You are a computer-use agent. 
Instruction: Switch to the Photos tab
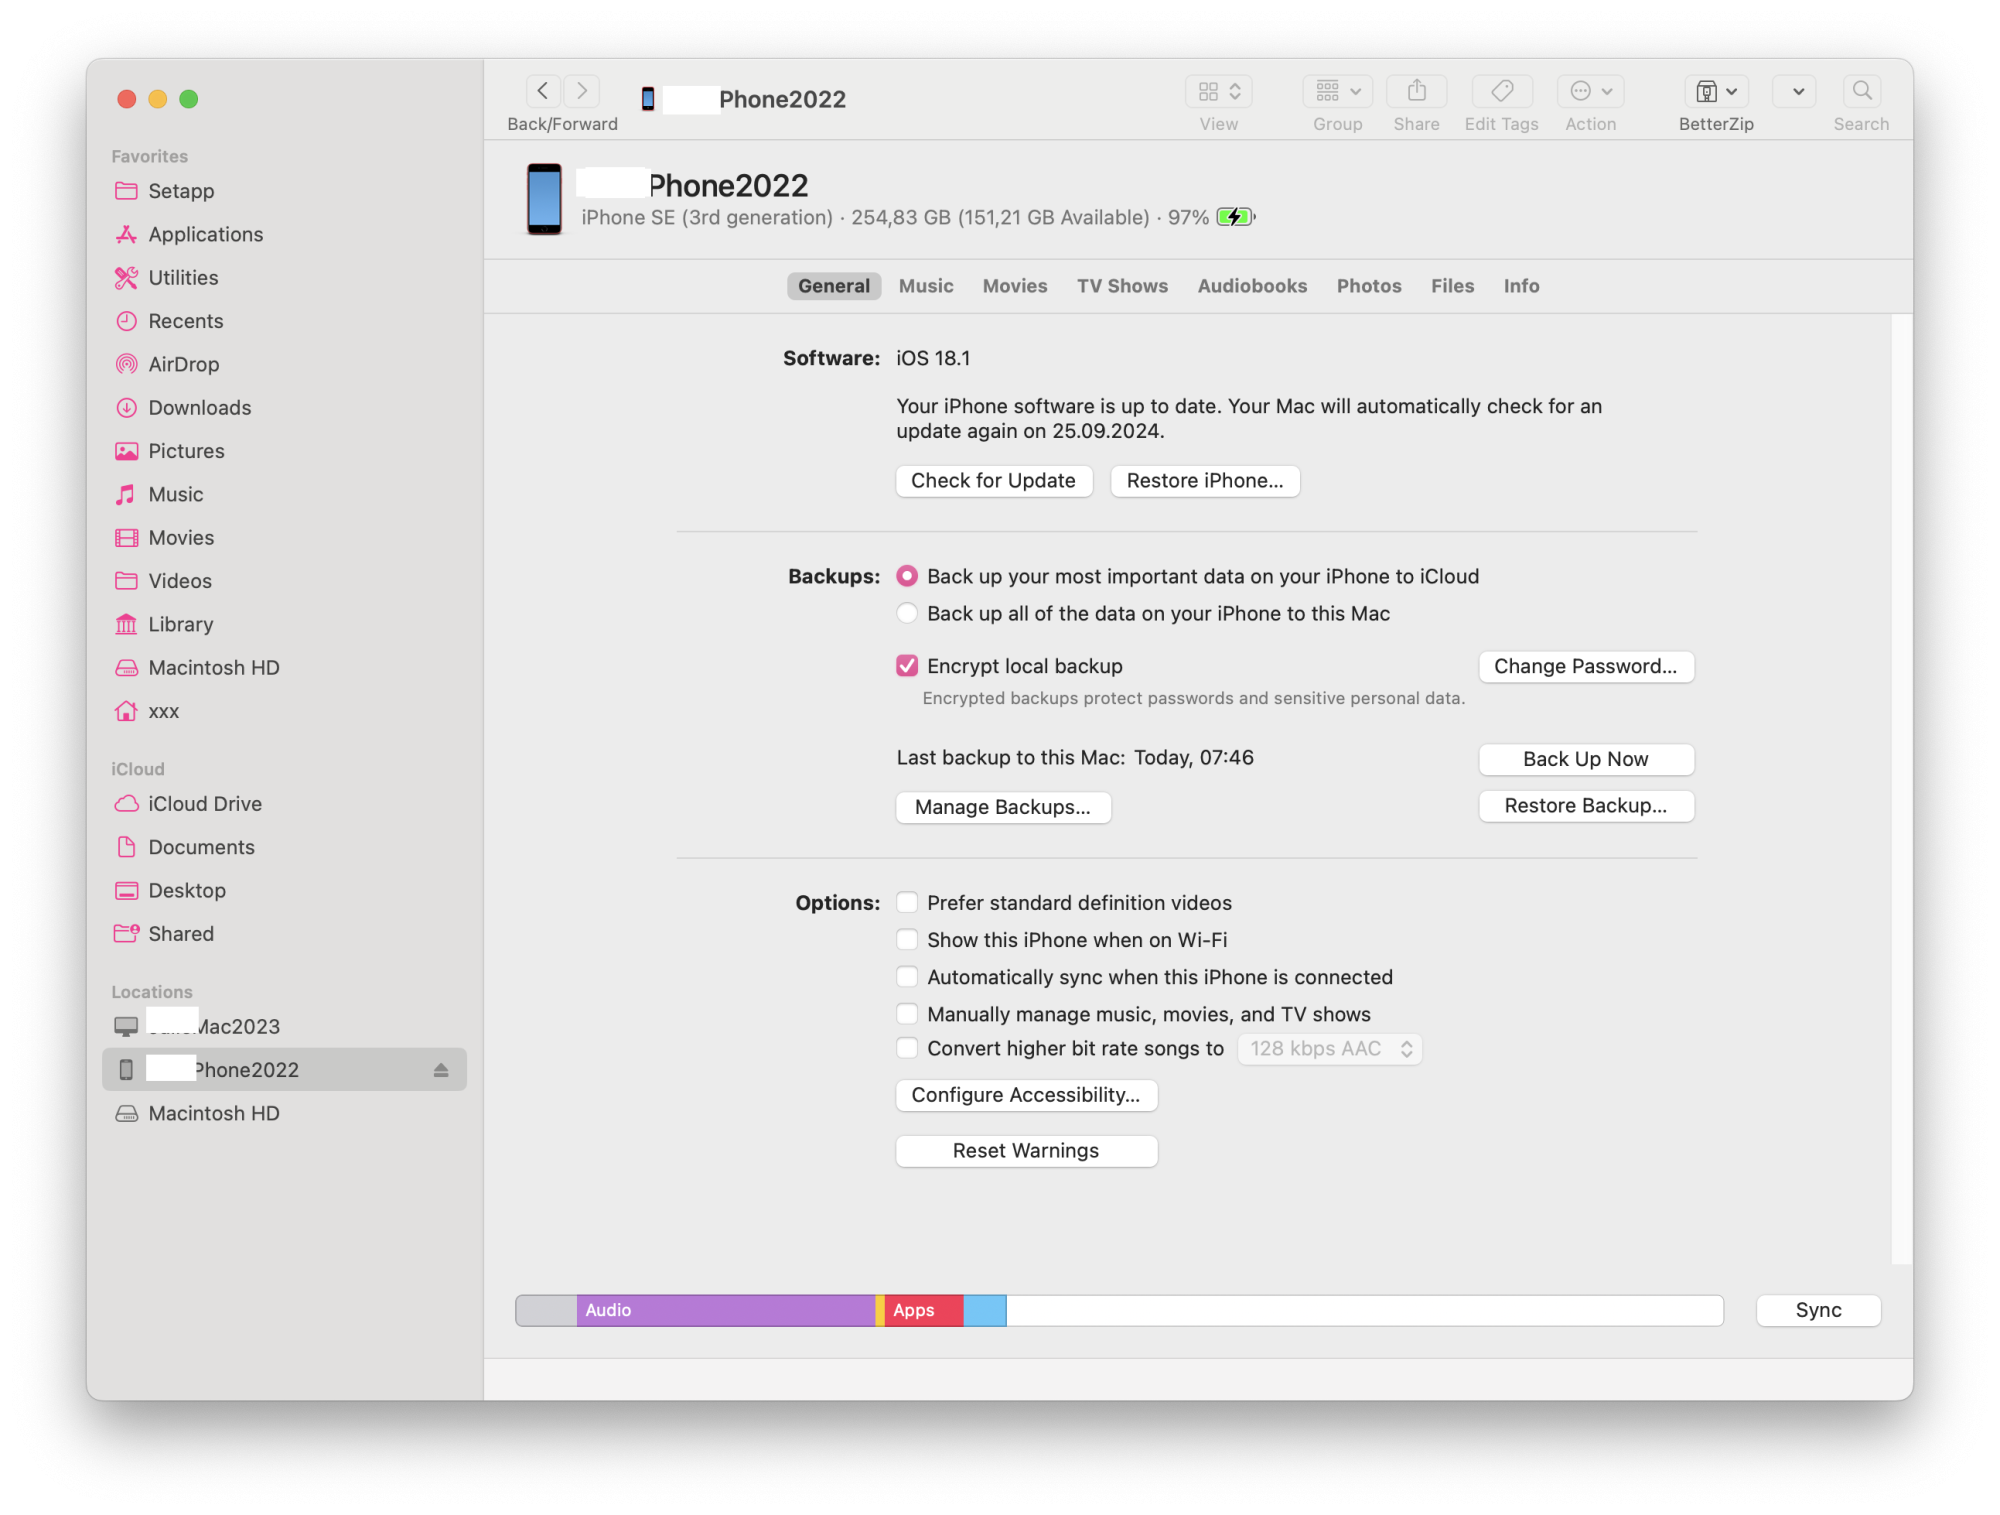coord(1369,286)
